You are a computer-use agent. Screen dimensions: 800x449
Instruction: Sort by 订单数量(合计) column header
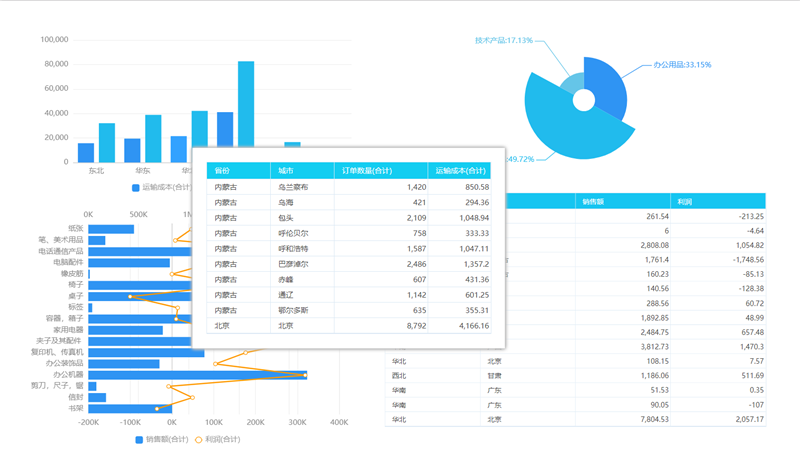coord(381,170)
